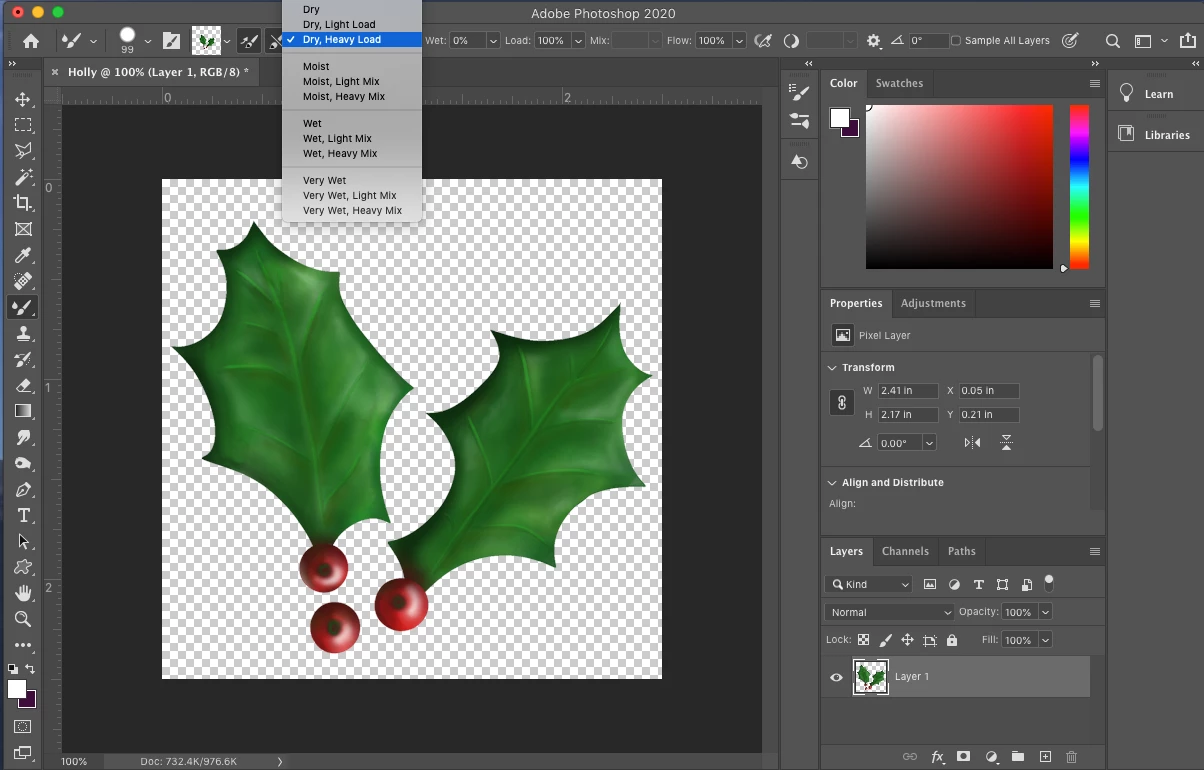This screenshot has width=1204, height=770.
Task: Flip horizontal in Transform properties
Action: (972, 443)
